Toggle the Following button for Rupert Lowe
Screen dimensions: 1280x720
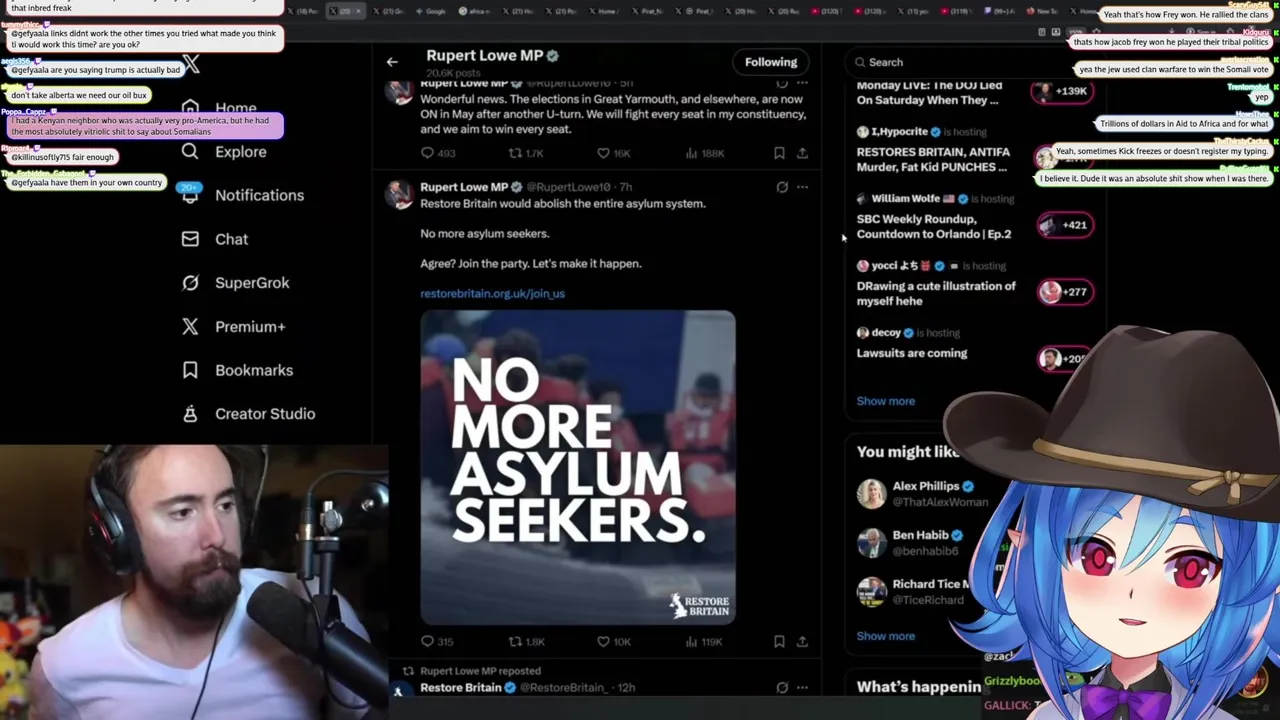pyautogui.click(x=771, y=62)
